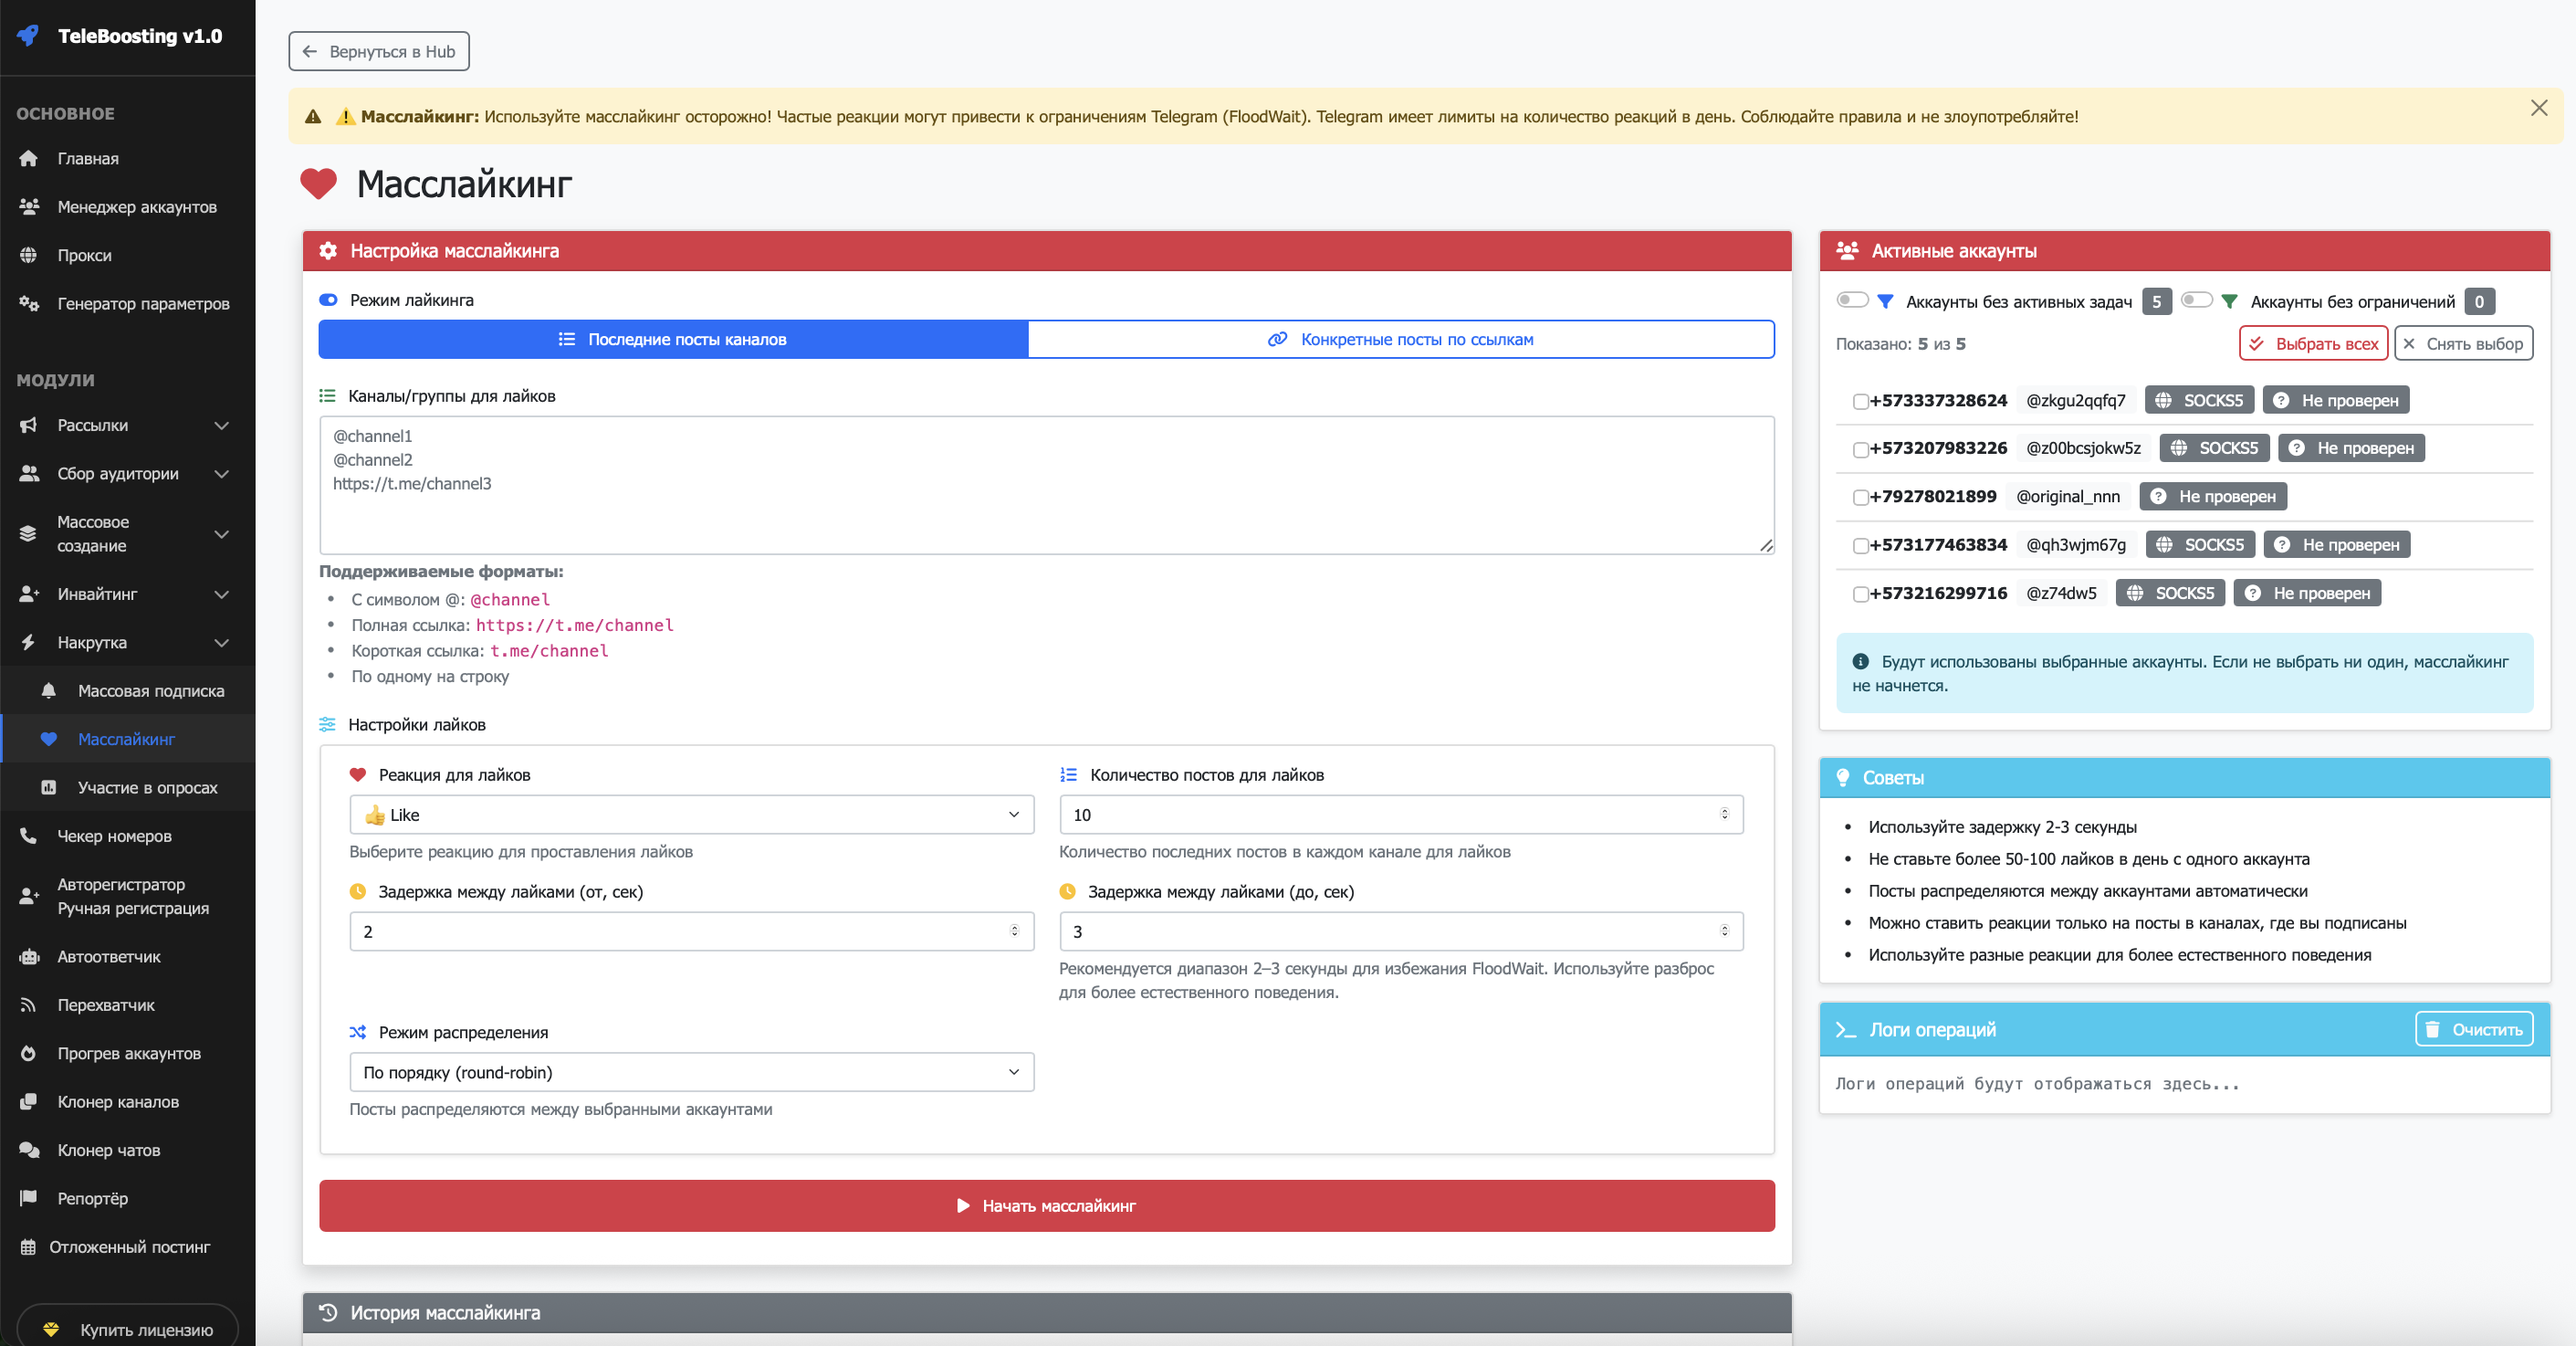Toggle the accounts-without-active-tasks filter switch

click(1851, 300)
